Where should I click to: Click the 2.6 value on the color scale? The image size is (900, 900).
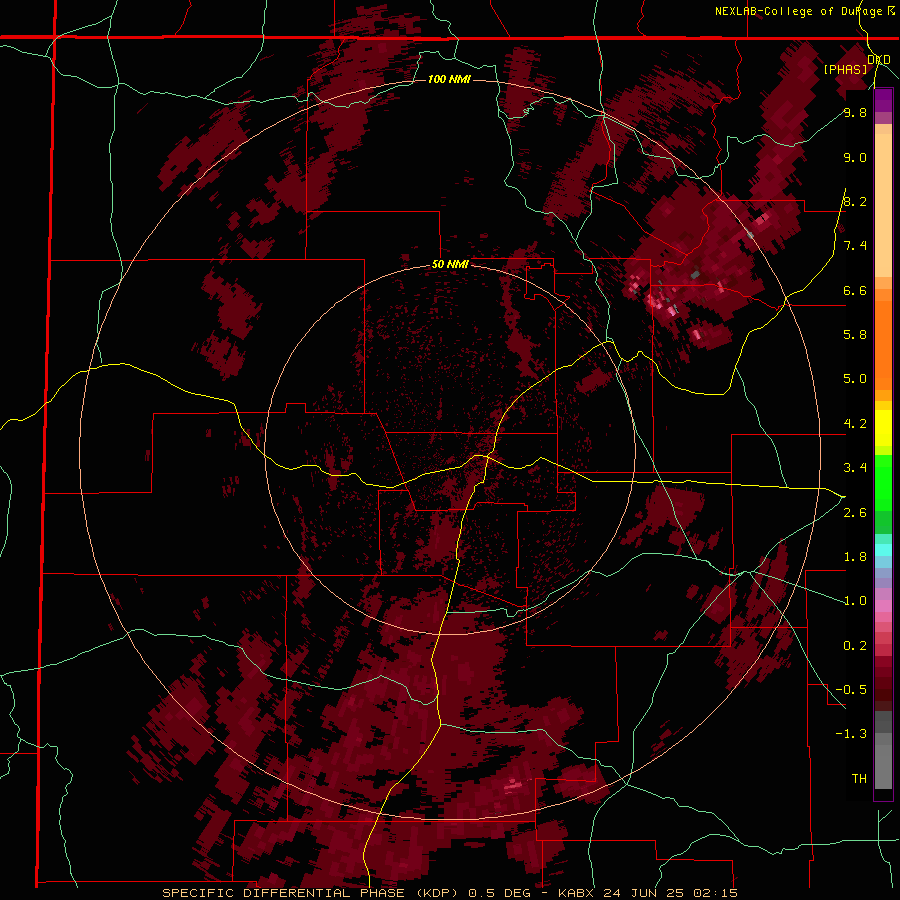pos(855,513)
